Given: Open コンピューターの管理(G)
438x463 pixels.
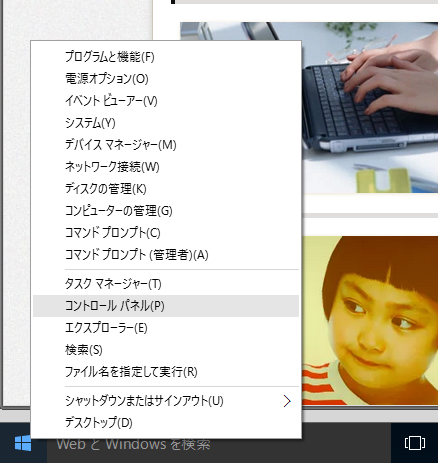Looking at the screenshot, I should pyautogui.click(x=166, y=211).
